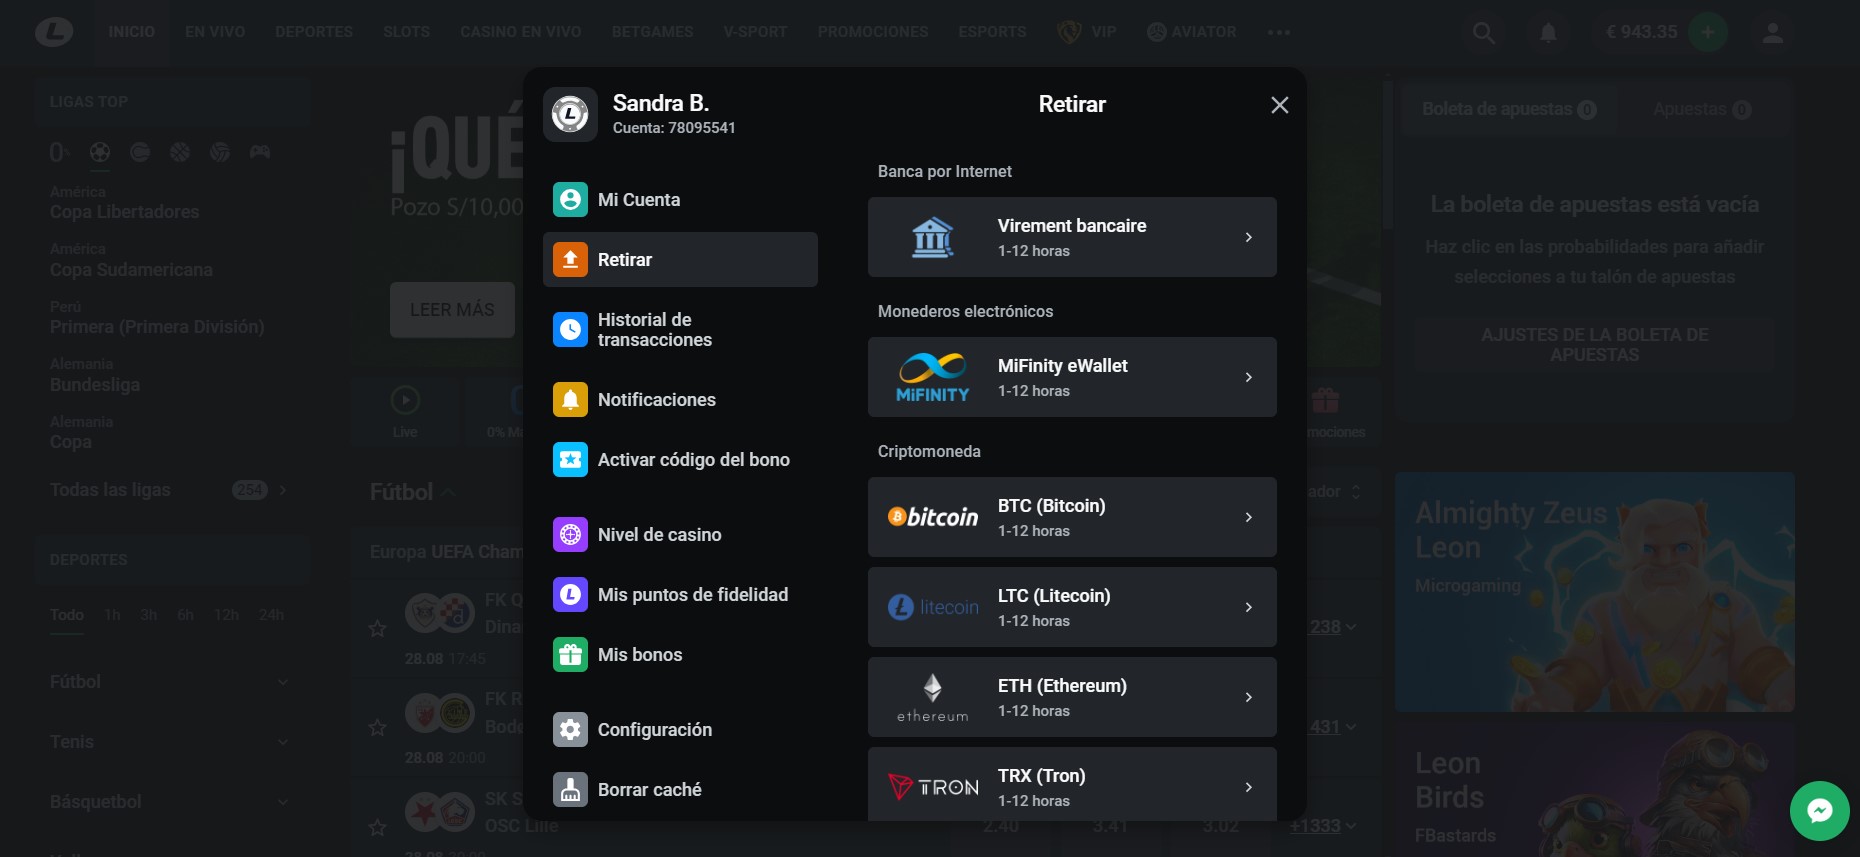1860x857 pixels.
Task: Click the purple Nivel de casino icon
Action: pos(570,535)
